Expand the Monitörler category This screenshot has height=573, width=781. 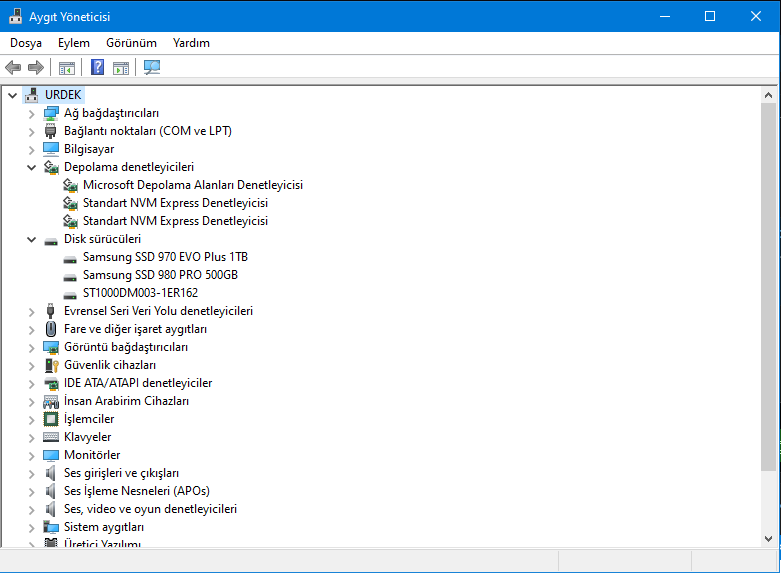[31, 455]
